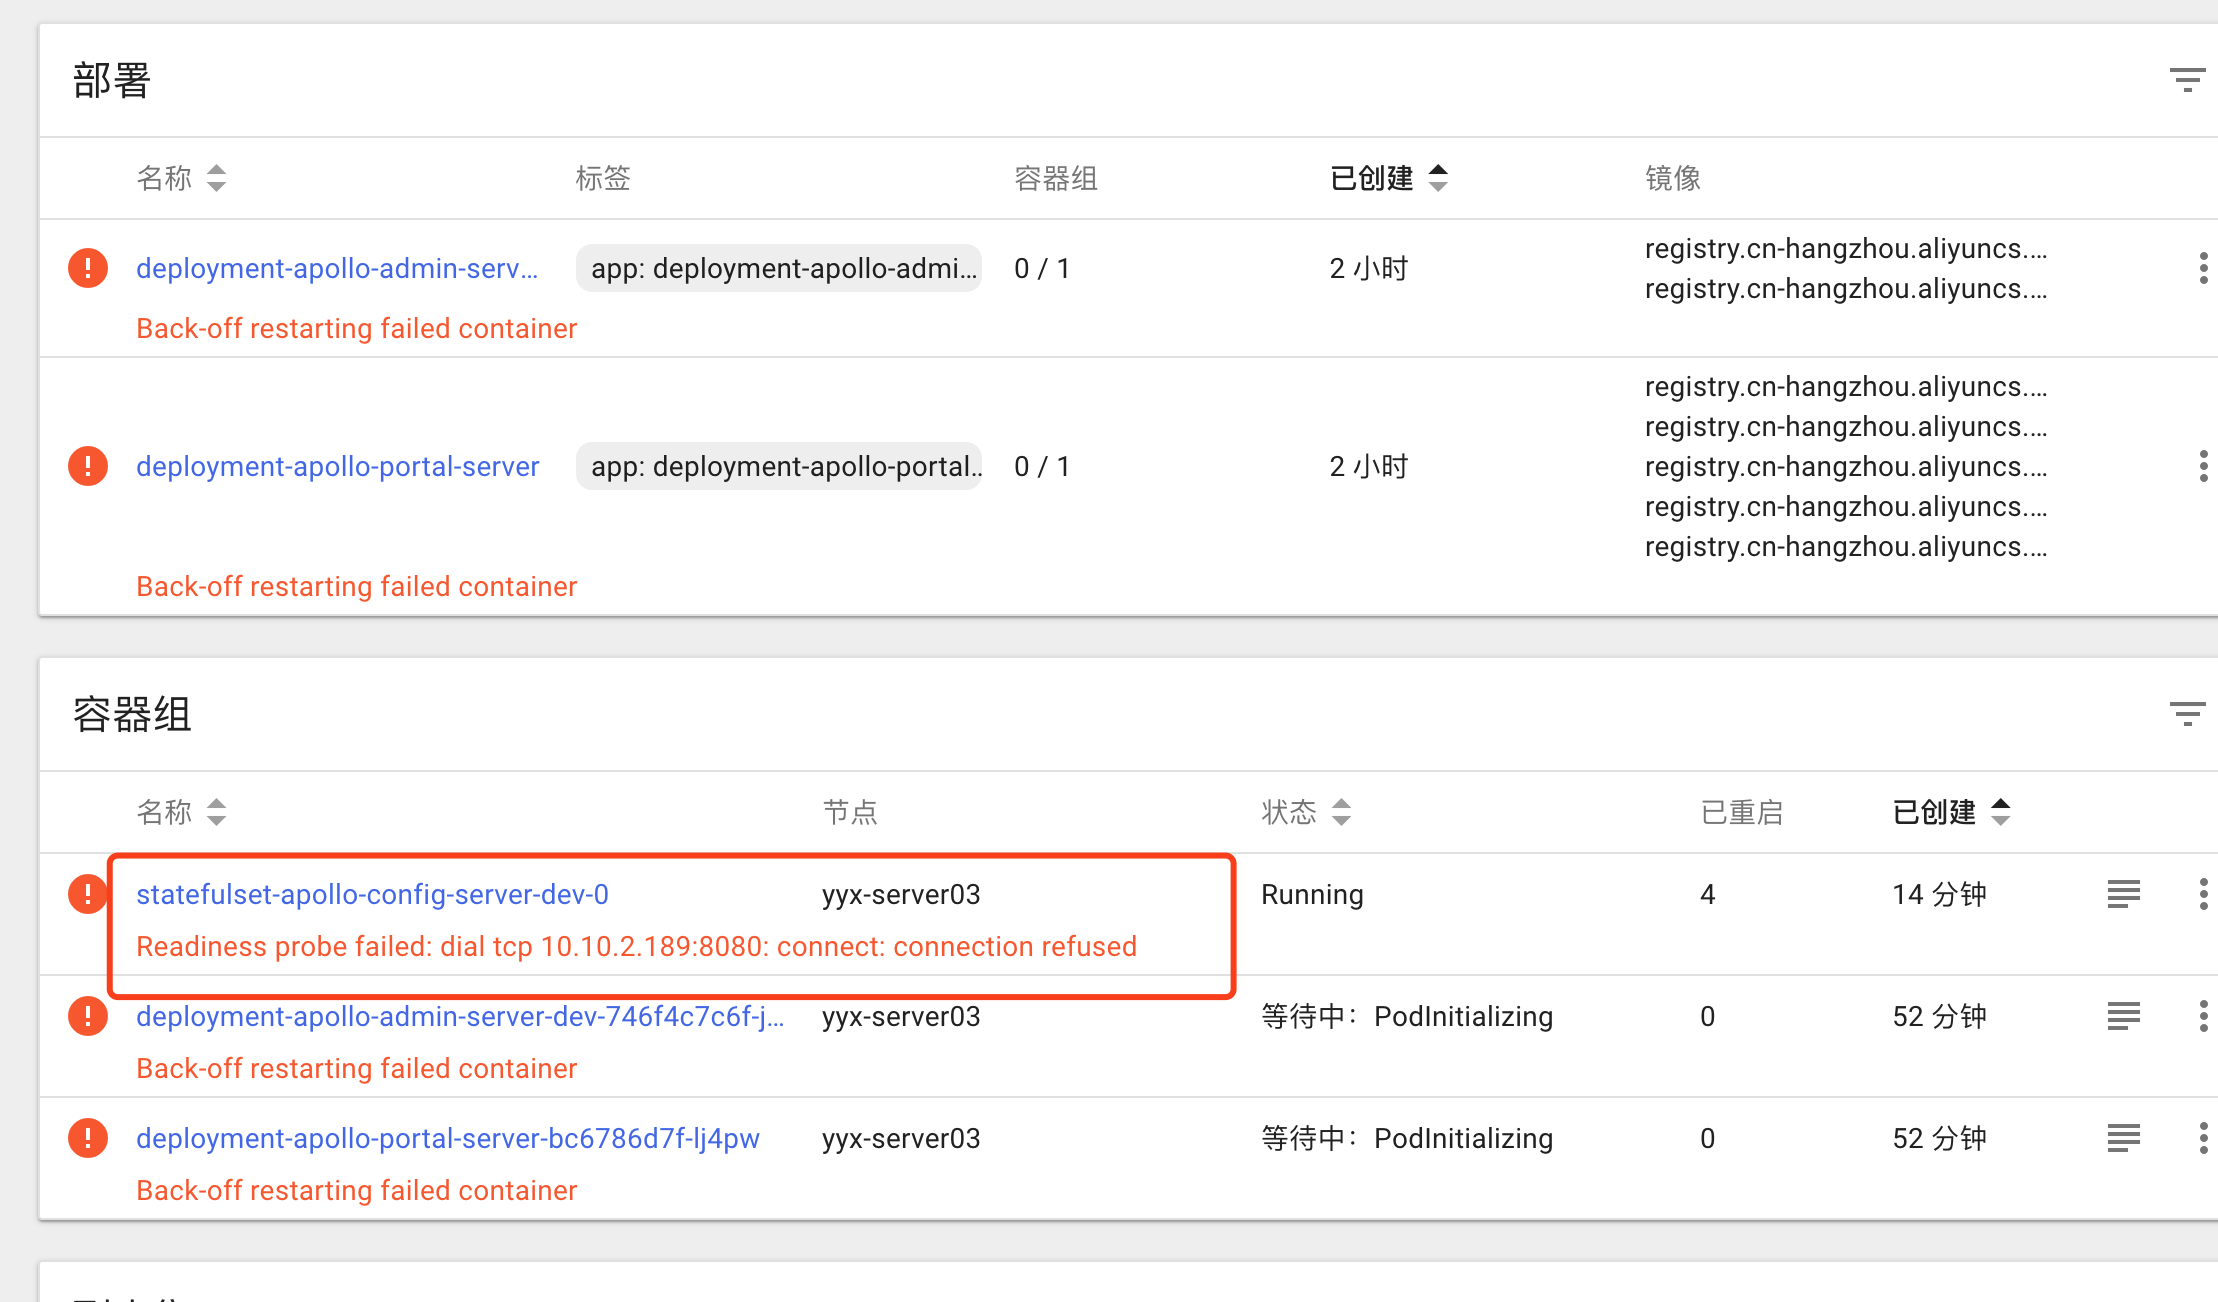Screen dimensions: 2218x1302
Task: Click the alert icon beside statefulset-apollo-config-server-dev-0
Action: coord(87,893)
